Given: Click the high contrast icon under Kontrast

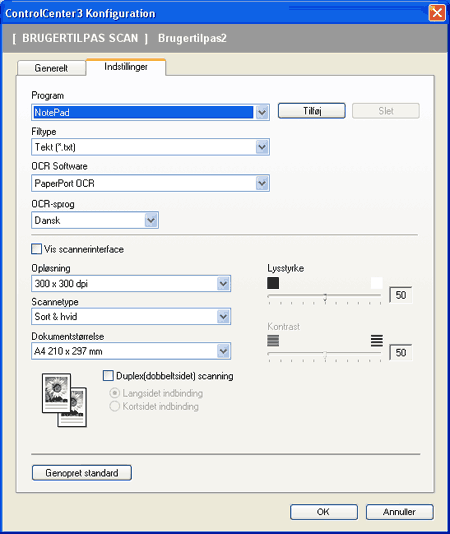Looking at the screenshot, I should point(376,340).
